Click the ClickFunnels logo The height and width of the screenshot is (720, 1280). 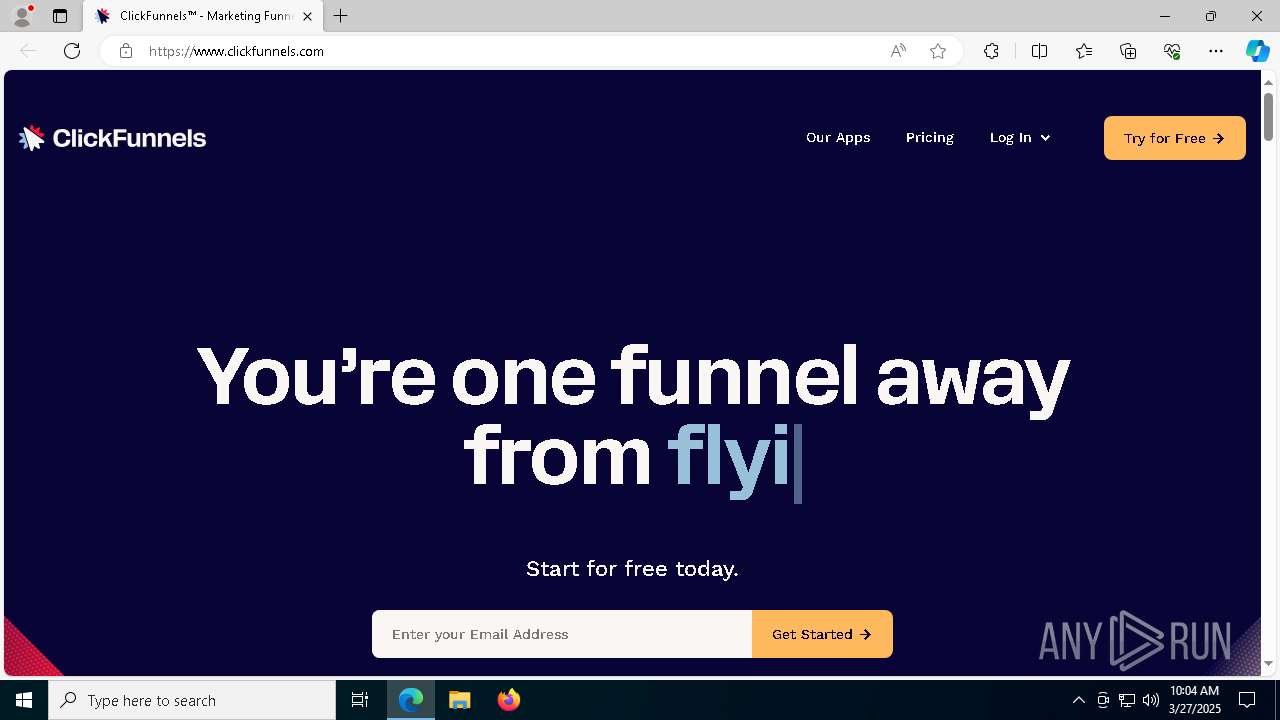pos(112,138)
